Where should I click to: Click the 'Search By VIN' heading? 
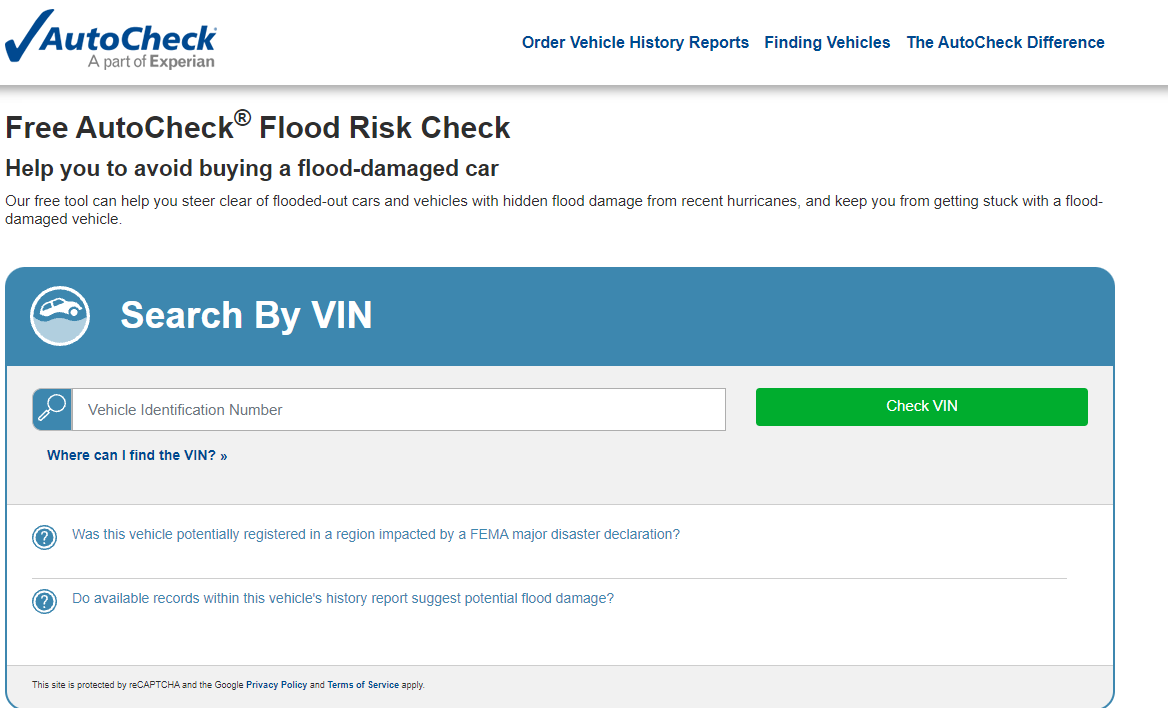click(246, 316)
